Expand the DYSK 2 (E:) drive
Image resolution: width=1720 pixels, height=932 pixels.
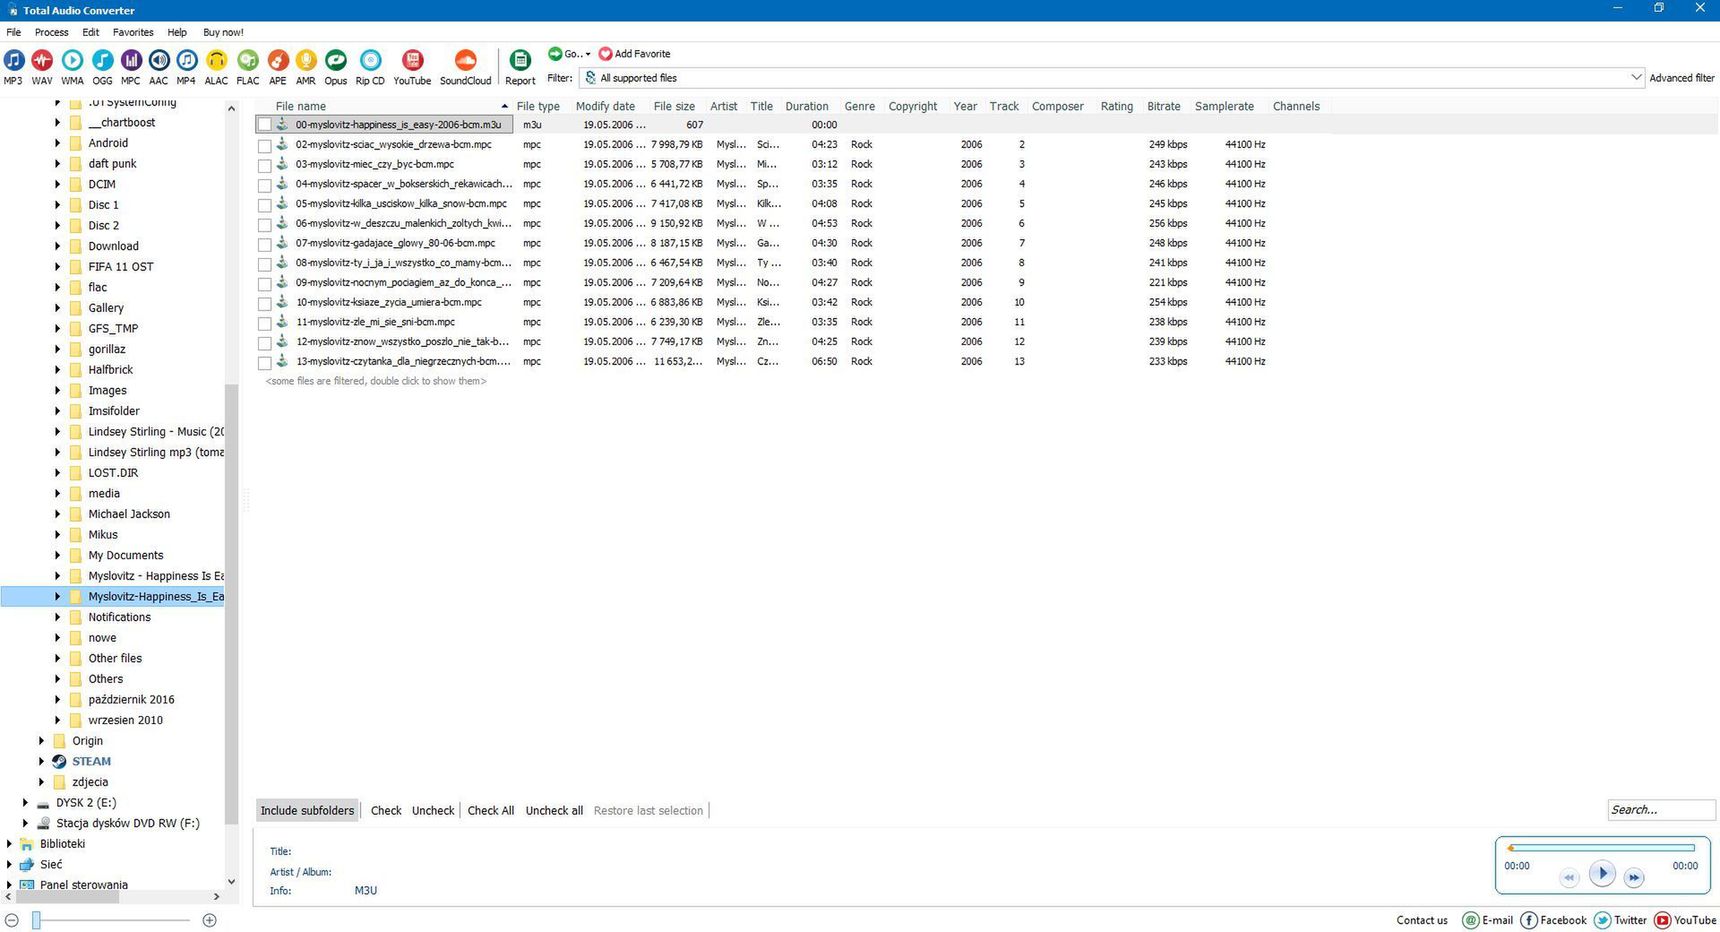pos(25,803)
